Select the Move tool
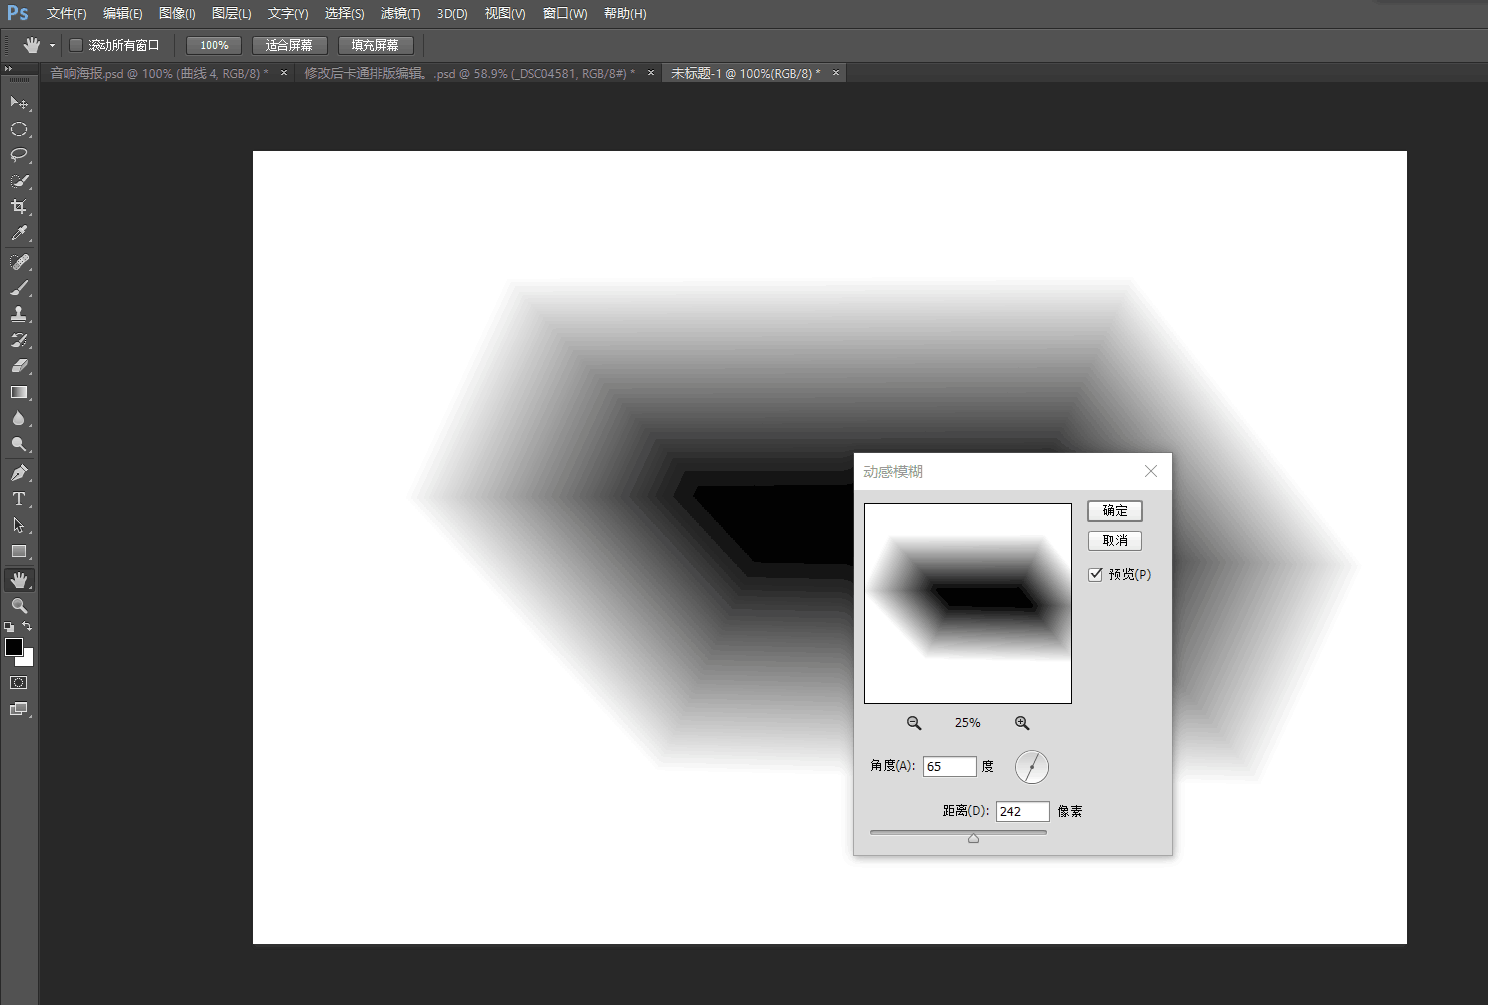This screenshot has width=1488, height=1005. (18, 102)
